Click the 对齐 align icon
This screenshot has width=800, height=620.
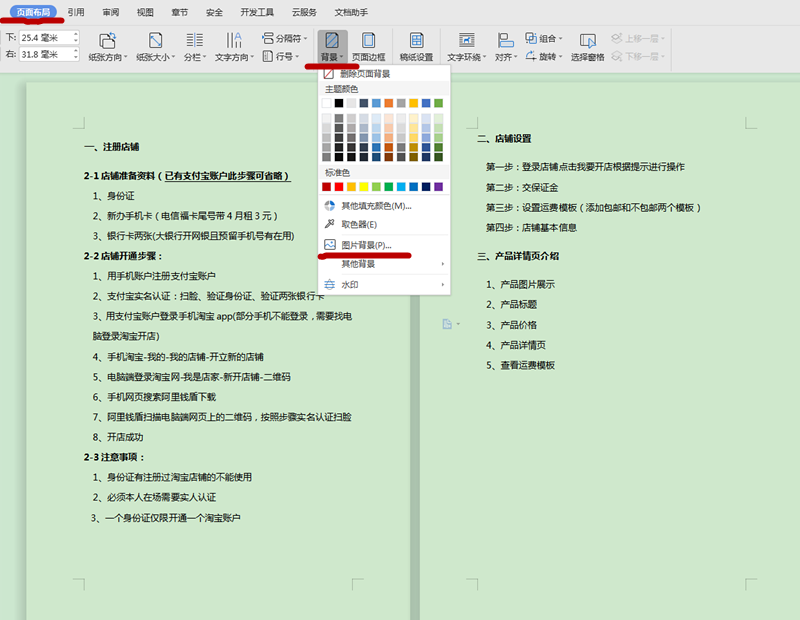pyautogui.click(x=505, y=40)
